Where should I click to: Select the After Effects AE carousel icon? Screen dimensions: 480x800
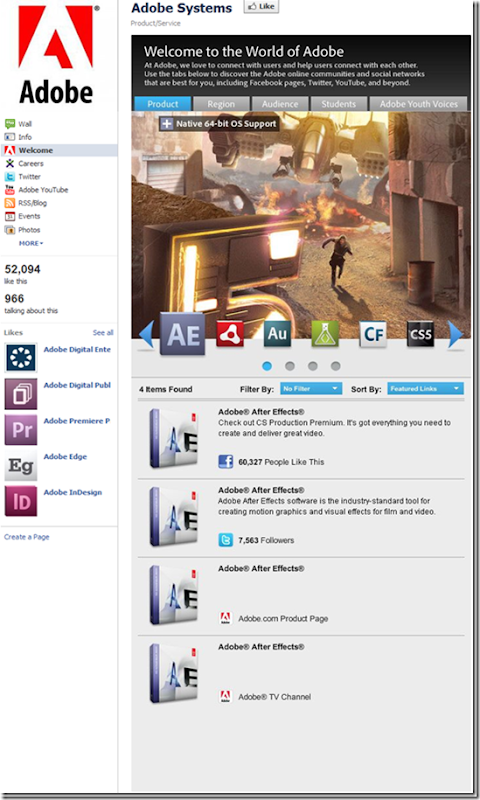pyautogui.click(x=183, y=334)
